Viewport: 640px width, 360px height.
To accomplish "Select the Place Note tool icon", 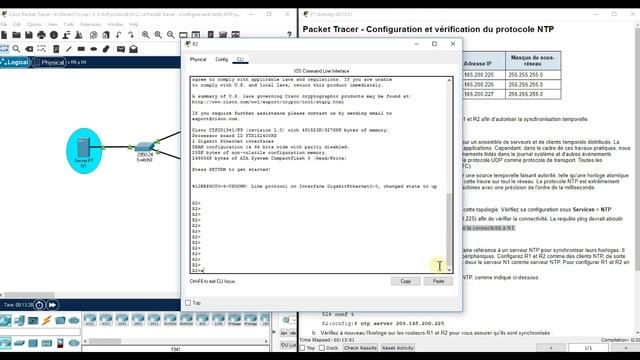I will 56,49.
